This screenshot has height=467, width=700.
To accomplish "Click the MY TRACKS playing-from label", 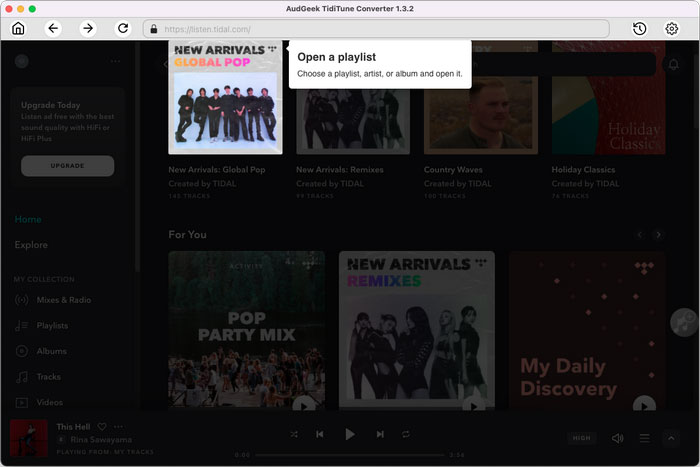I will click(134, 452).
